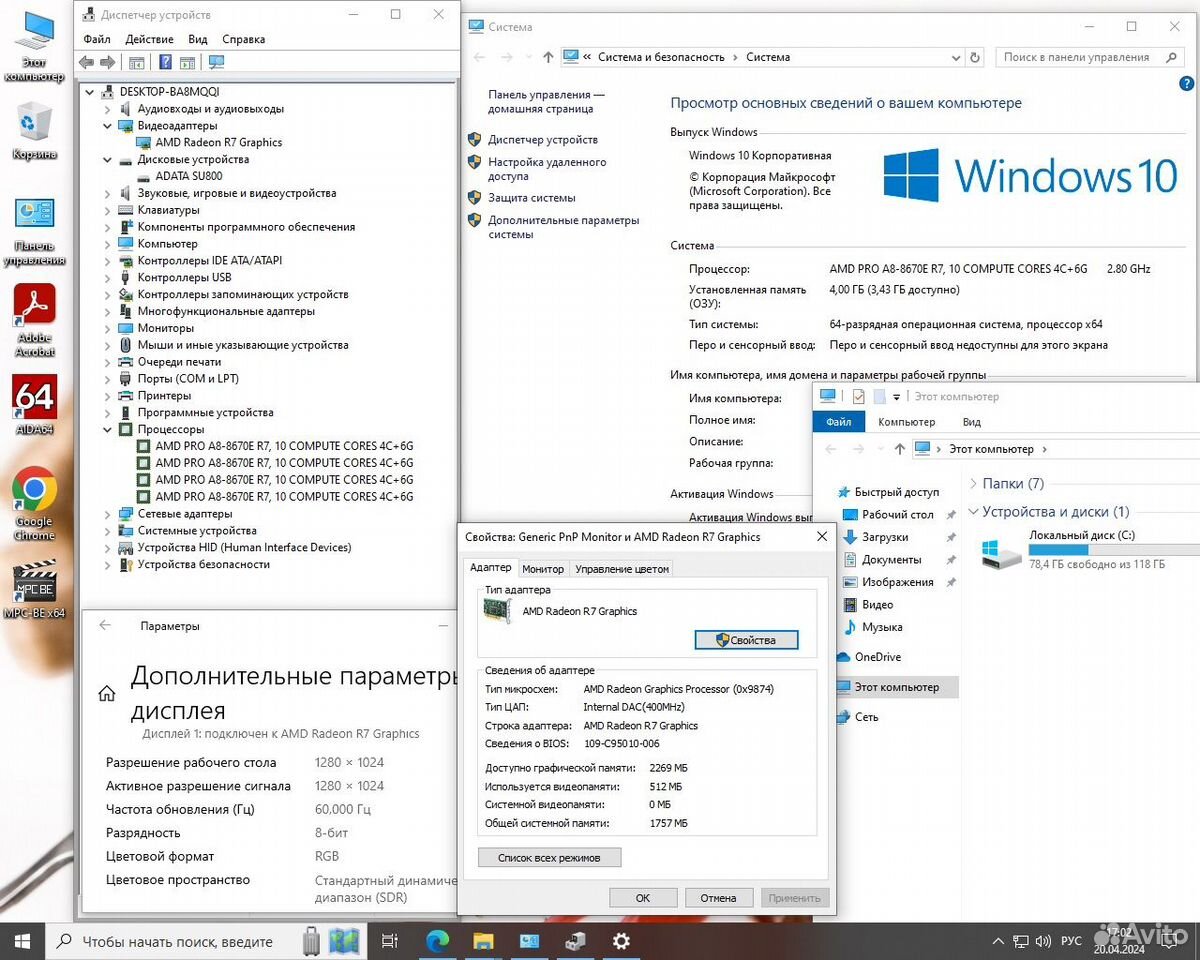Expand Аудиовходы и аудиовыходы node
Screen dimensions: 1200x960
coord(109,109)
